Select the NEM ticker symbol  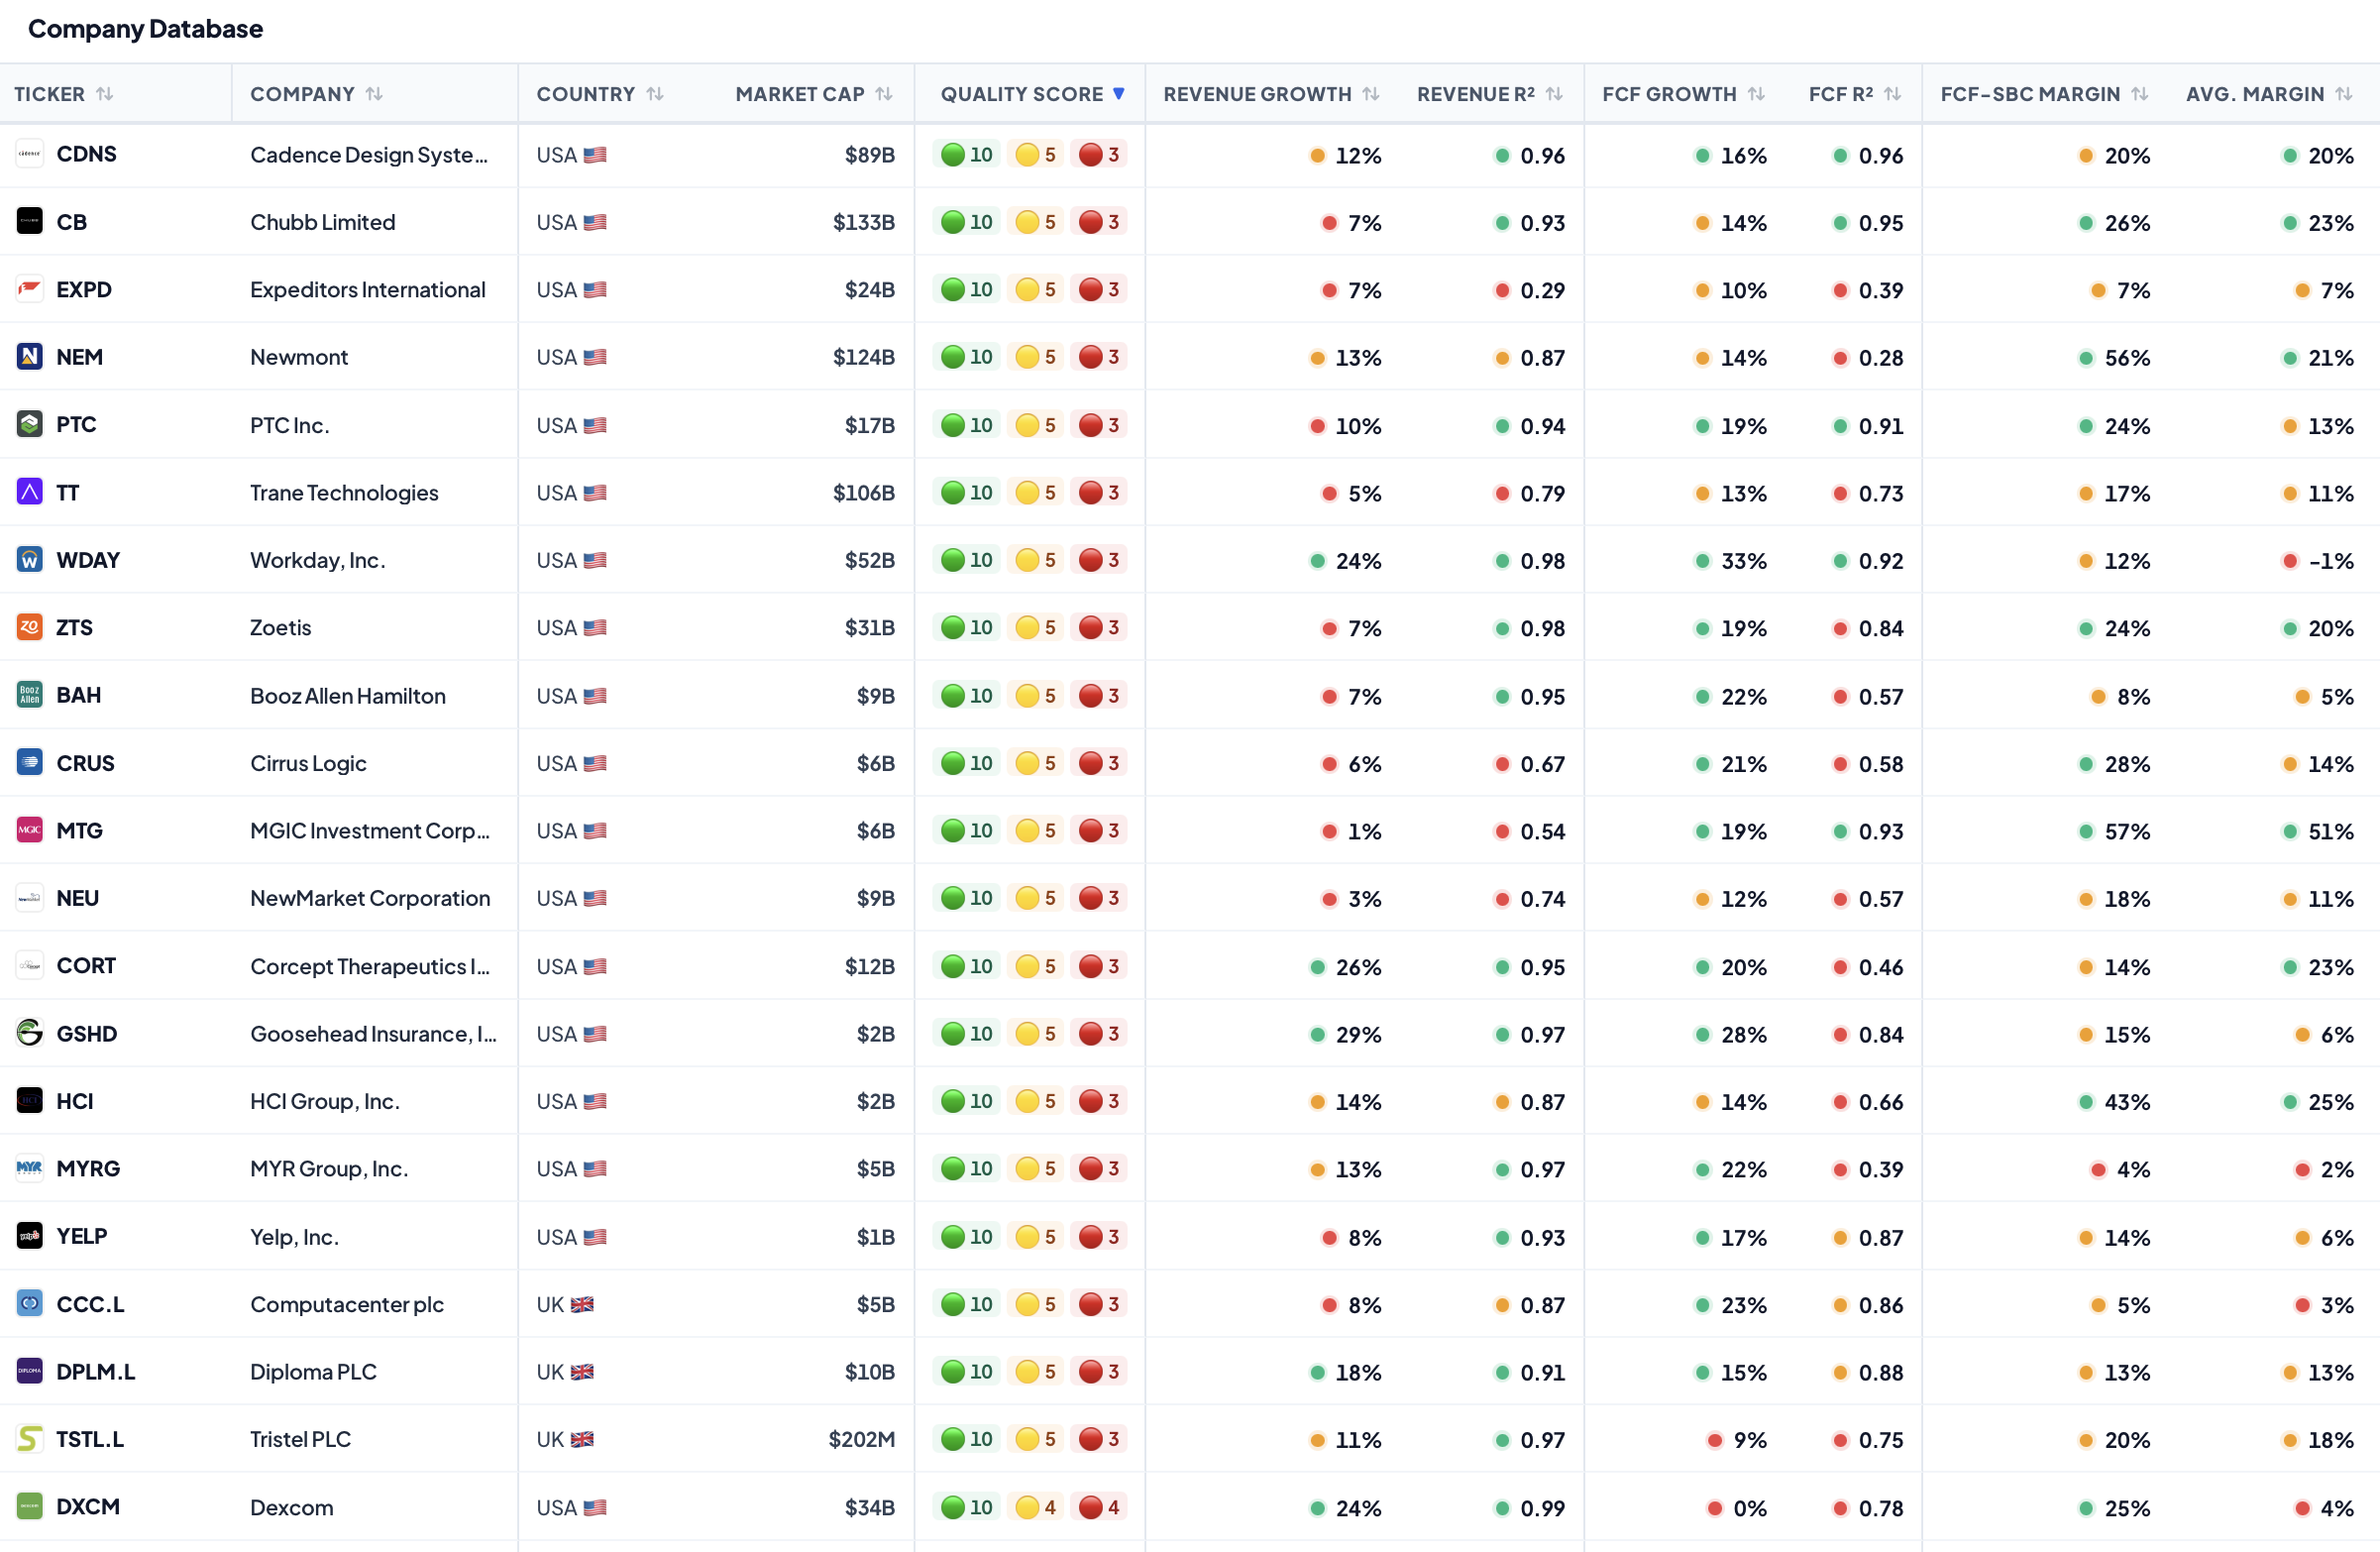click(80, 357)
